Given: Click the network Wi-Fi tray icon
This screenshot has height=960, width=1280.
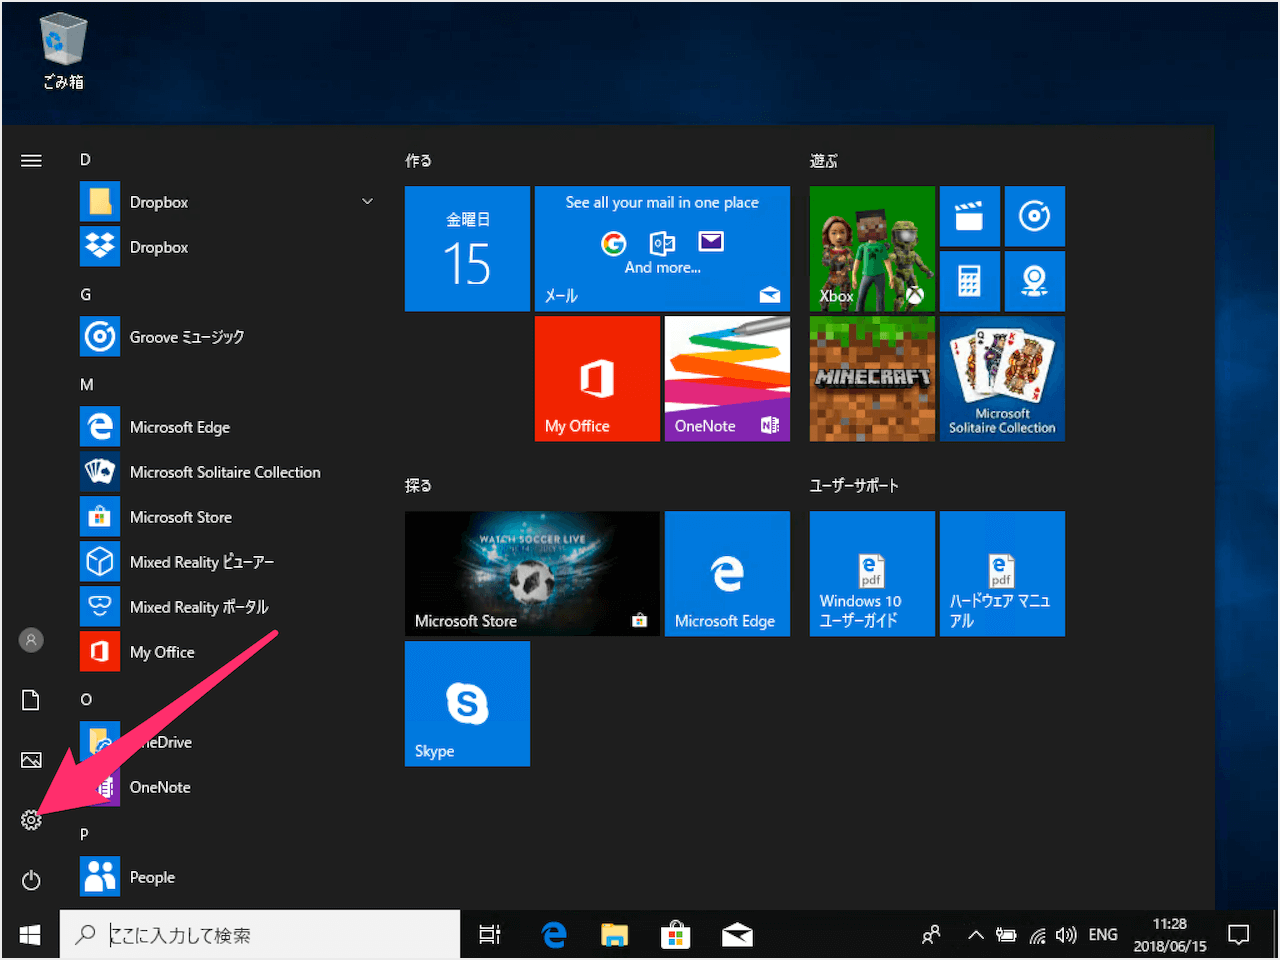Looking at the screenshot, I should [1038, 936].
